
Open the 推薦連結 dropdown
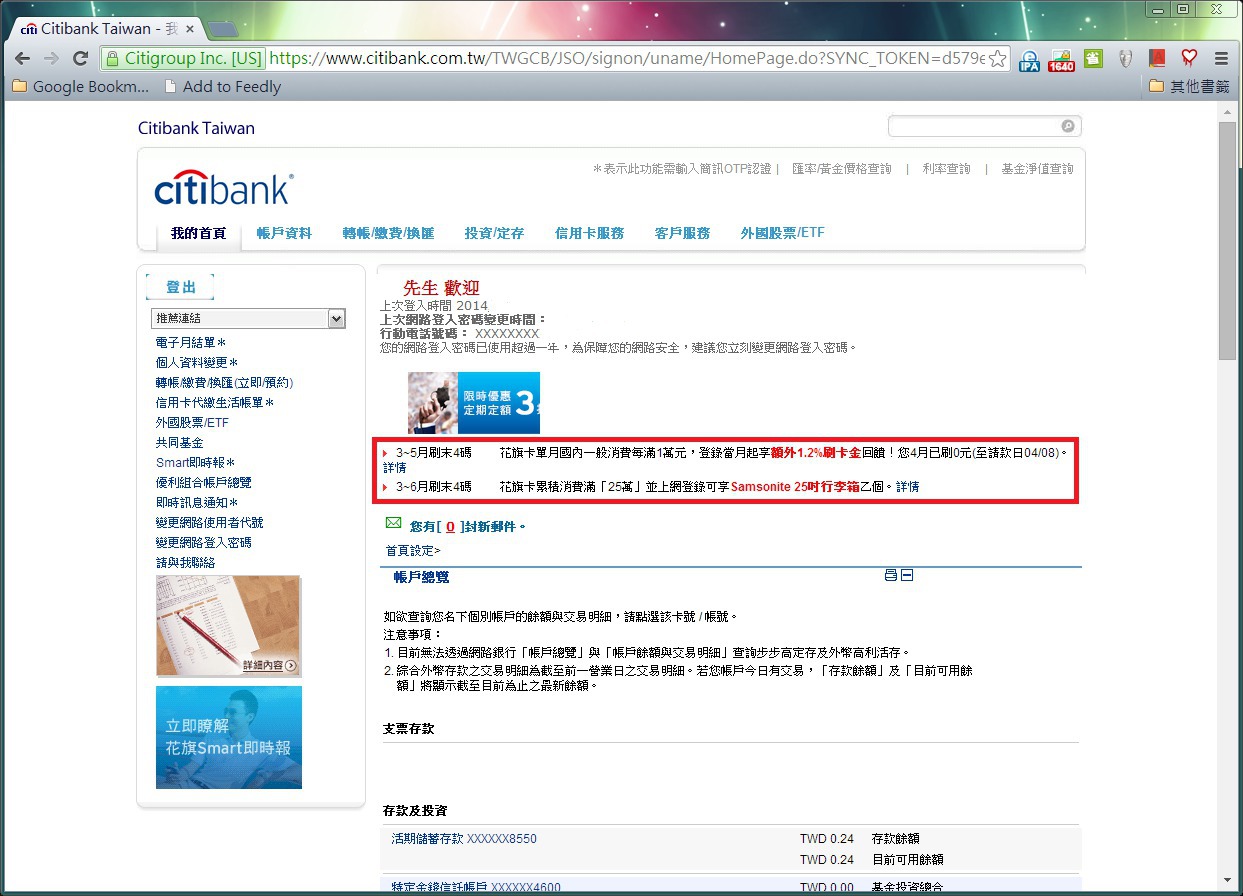248,318
